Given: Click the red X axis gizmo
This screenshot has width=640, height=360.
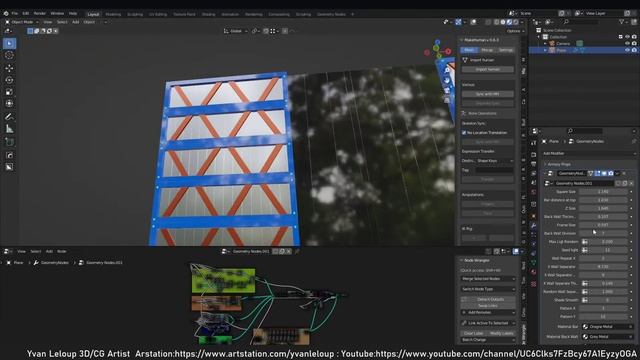Looking at the screenshot, I should point(448,51).
